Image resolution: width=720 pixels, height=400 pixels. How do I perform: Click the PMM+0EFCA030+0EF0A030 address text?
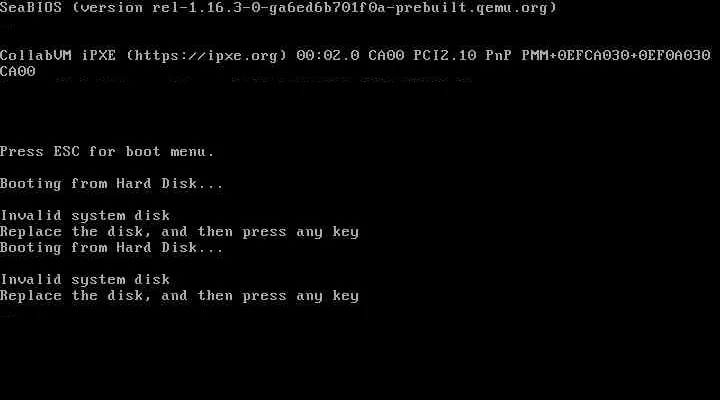pos(616,56)
